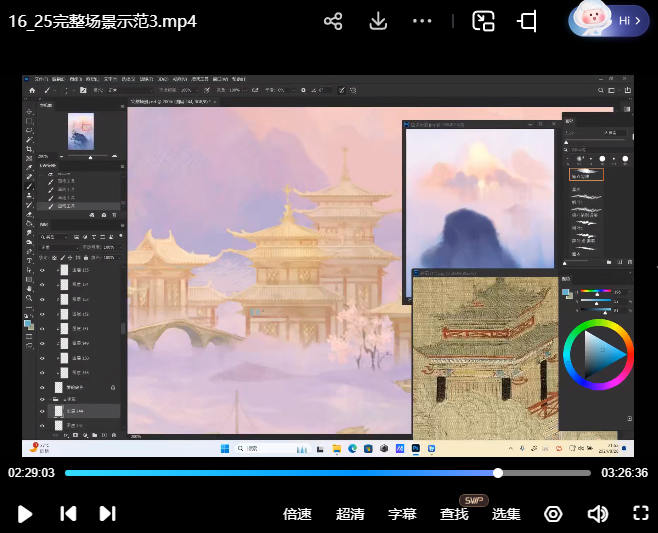Open the 字幕 subtitles menu

[x=402, y=514]
